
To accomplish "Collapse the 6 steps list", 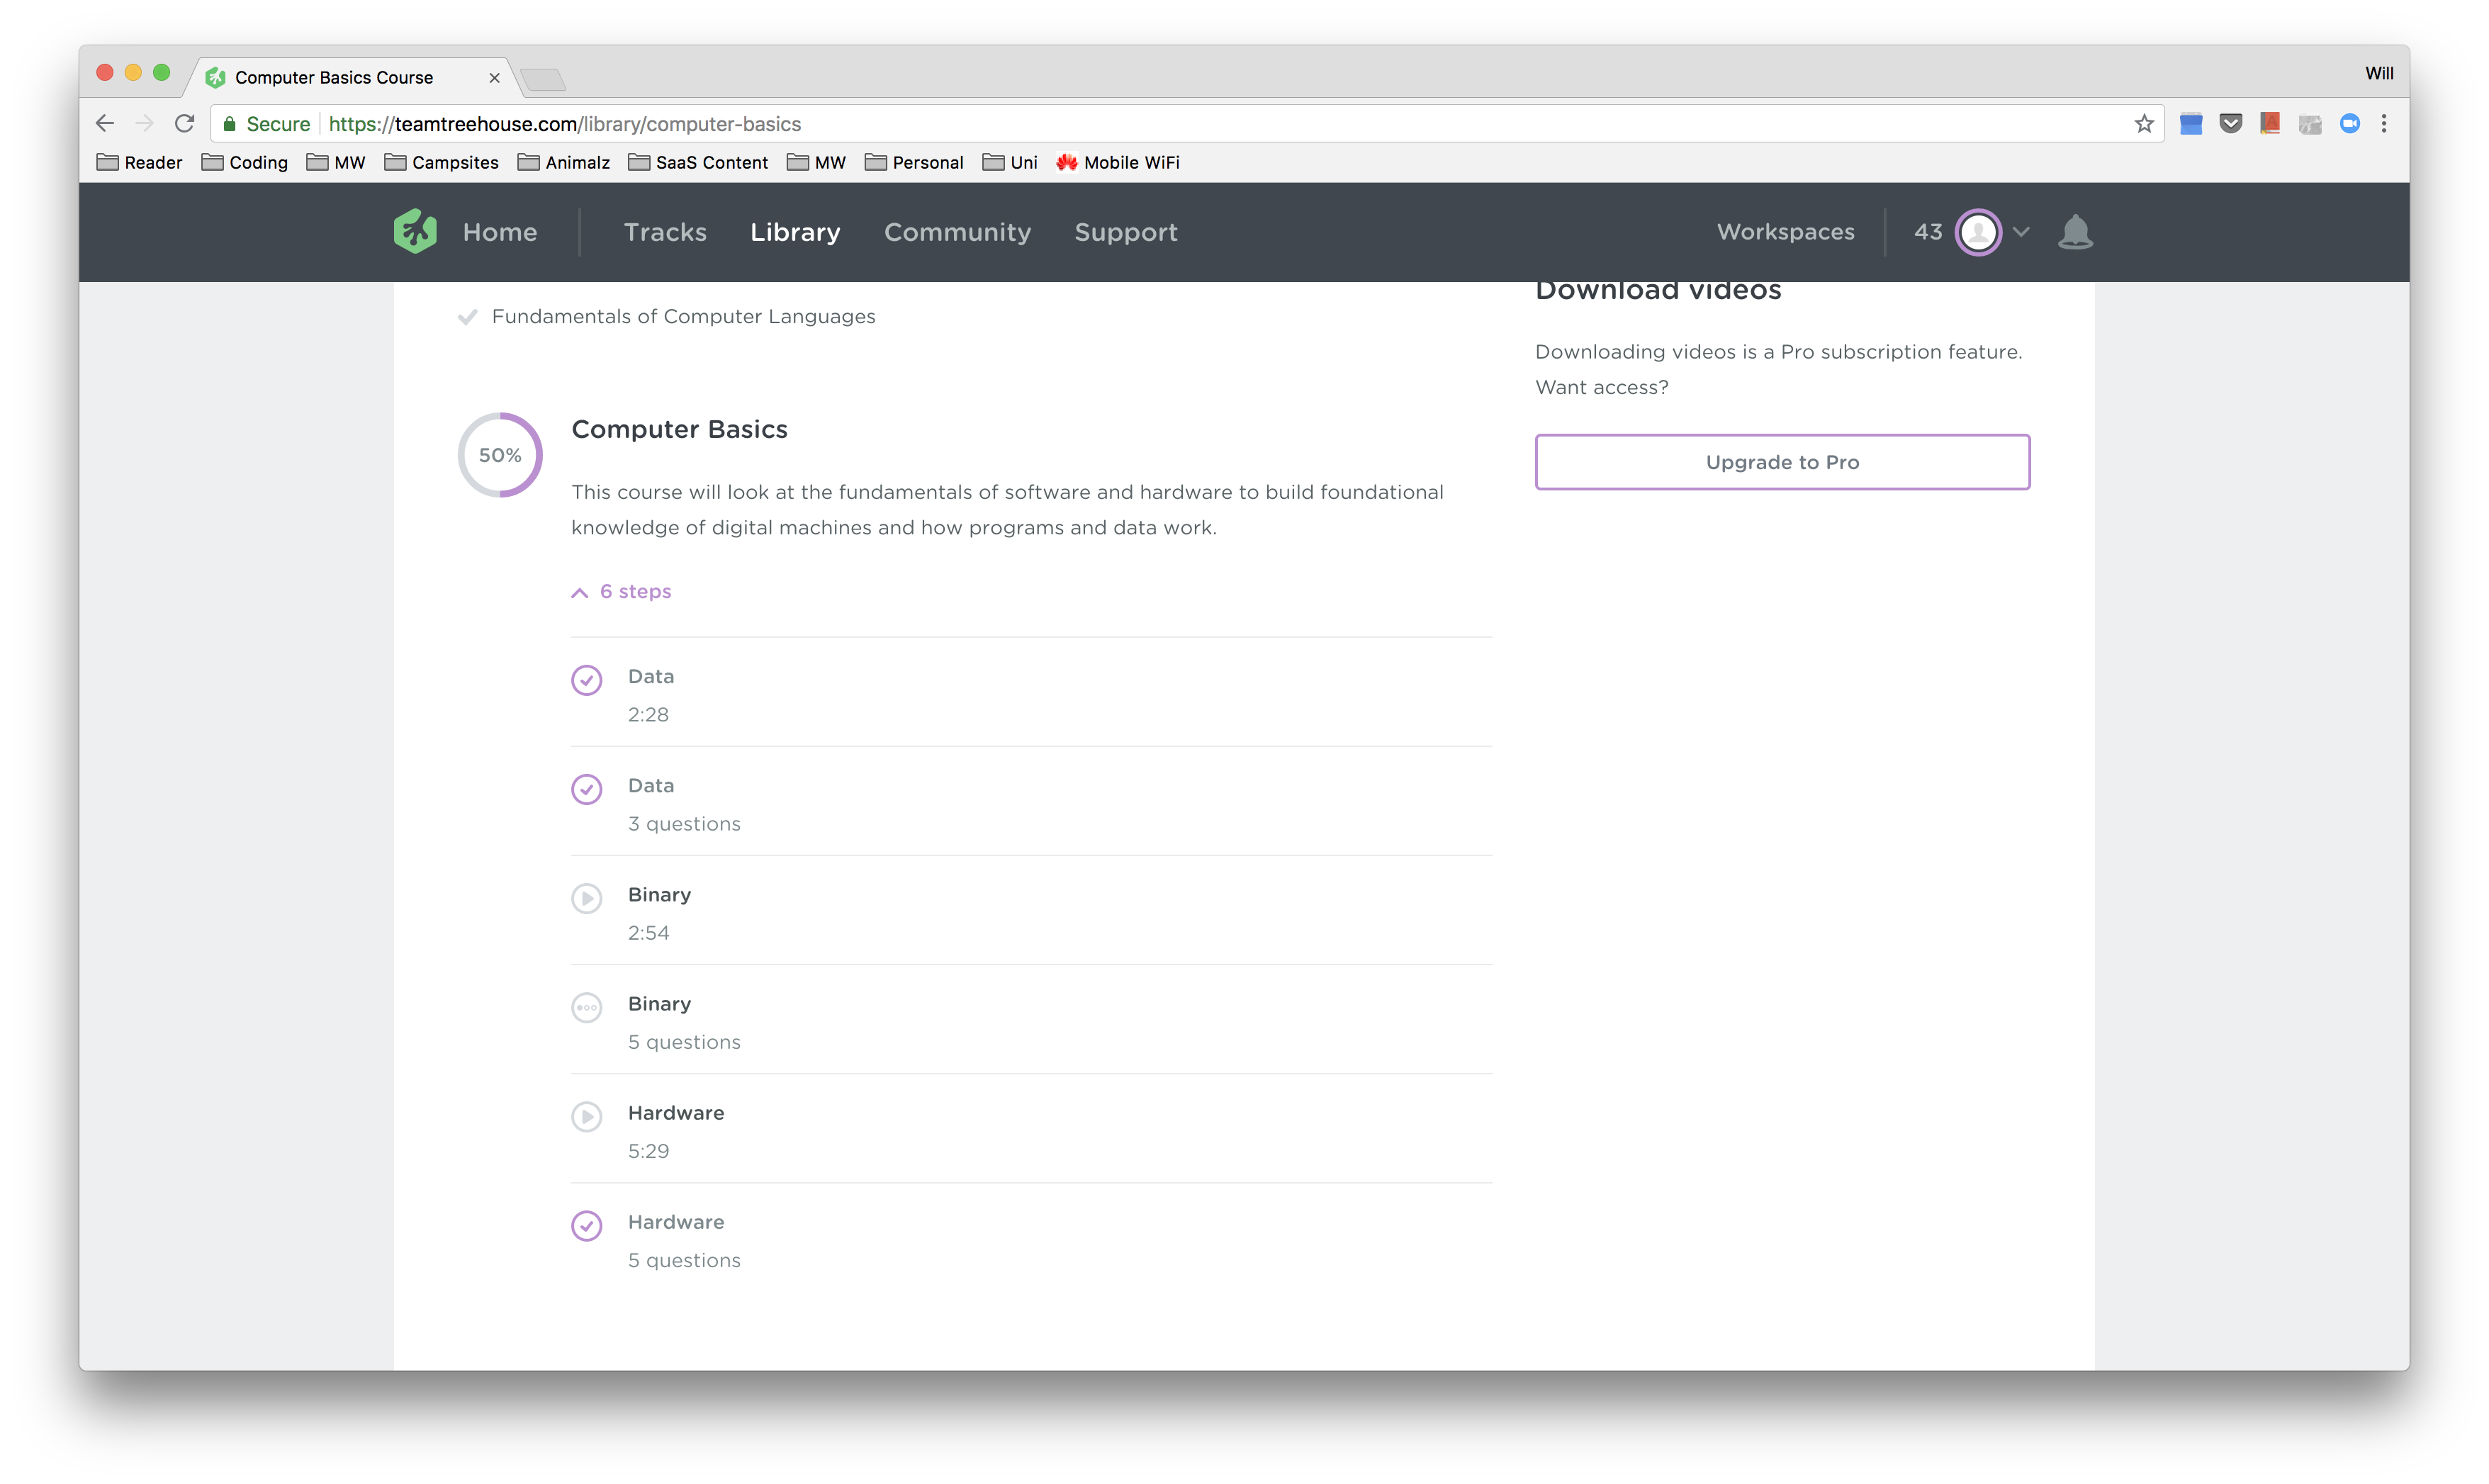I will (x=622, y=592).
